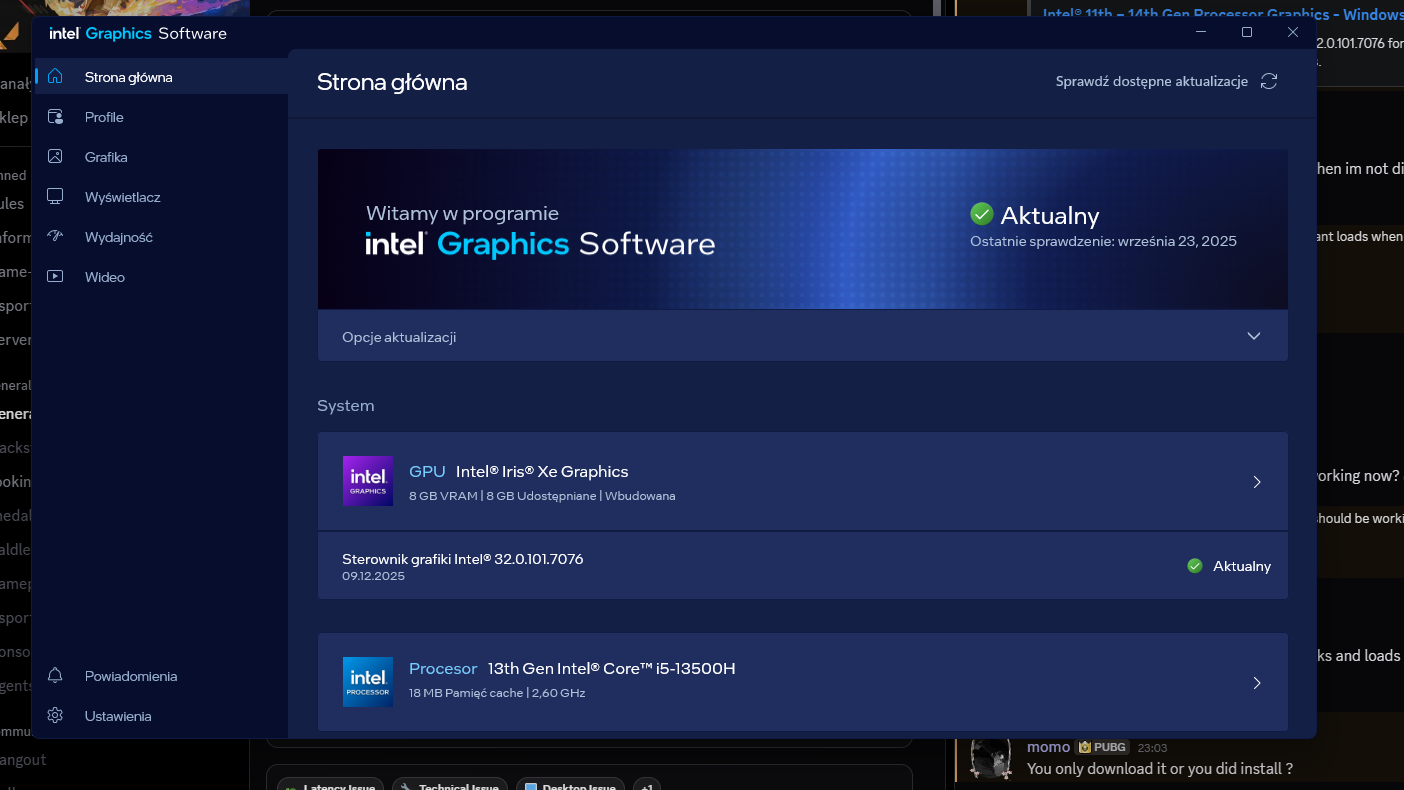Click the driver date 09.12.2025

coord(373,576)
